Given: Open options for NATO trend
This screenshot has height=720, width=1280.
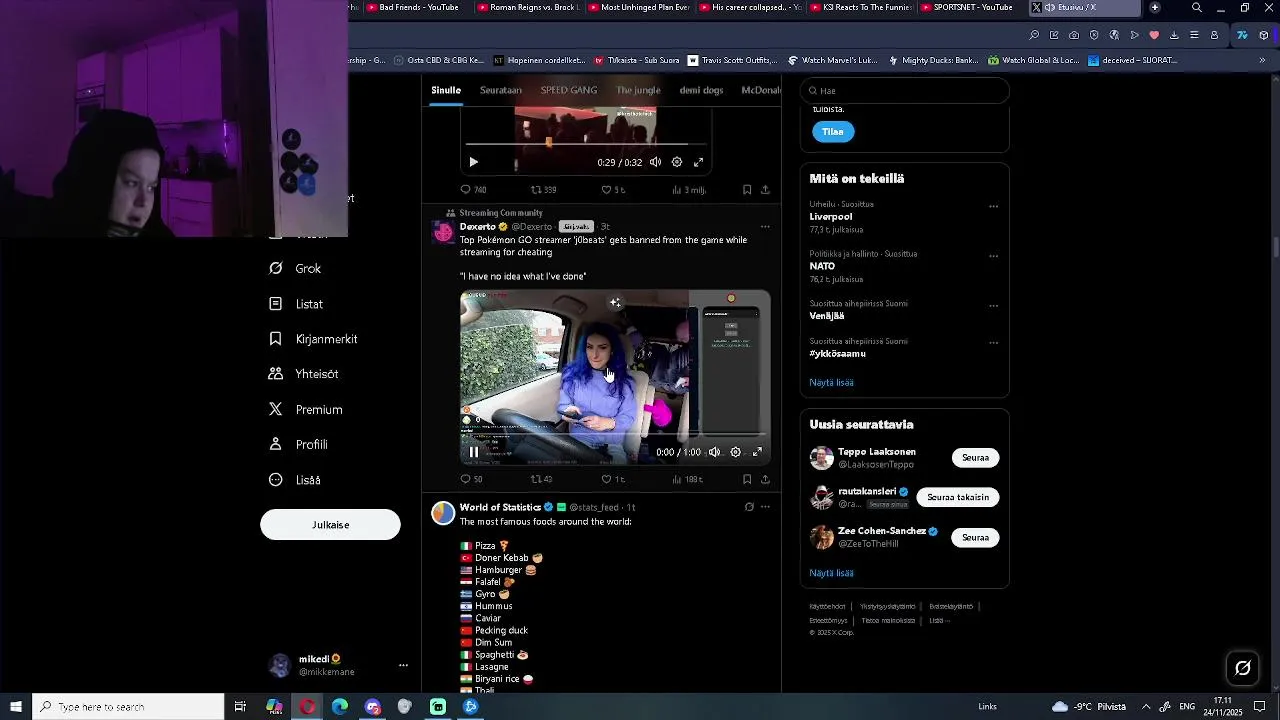Looking at the screenshot, I should point(993,256).
